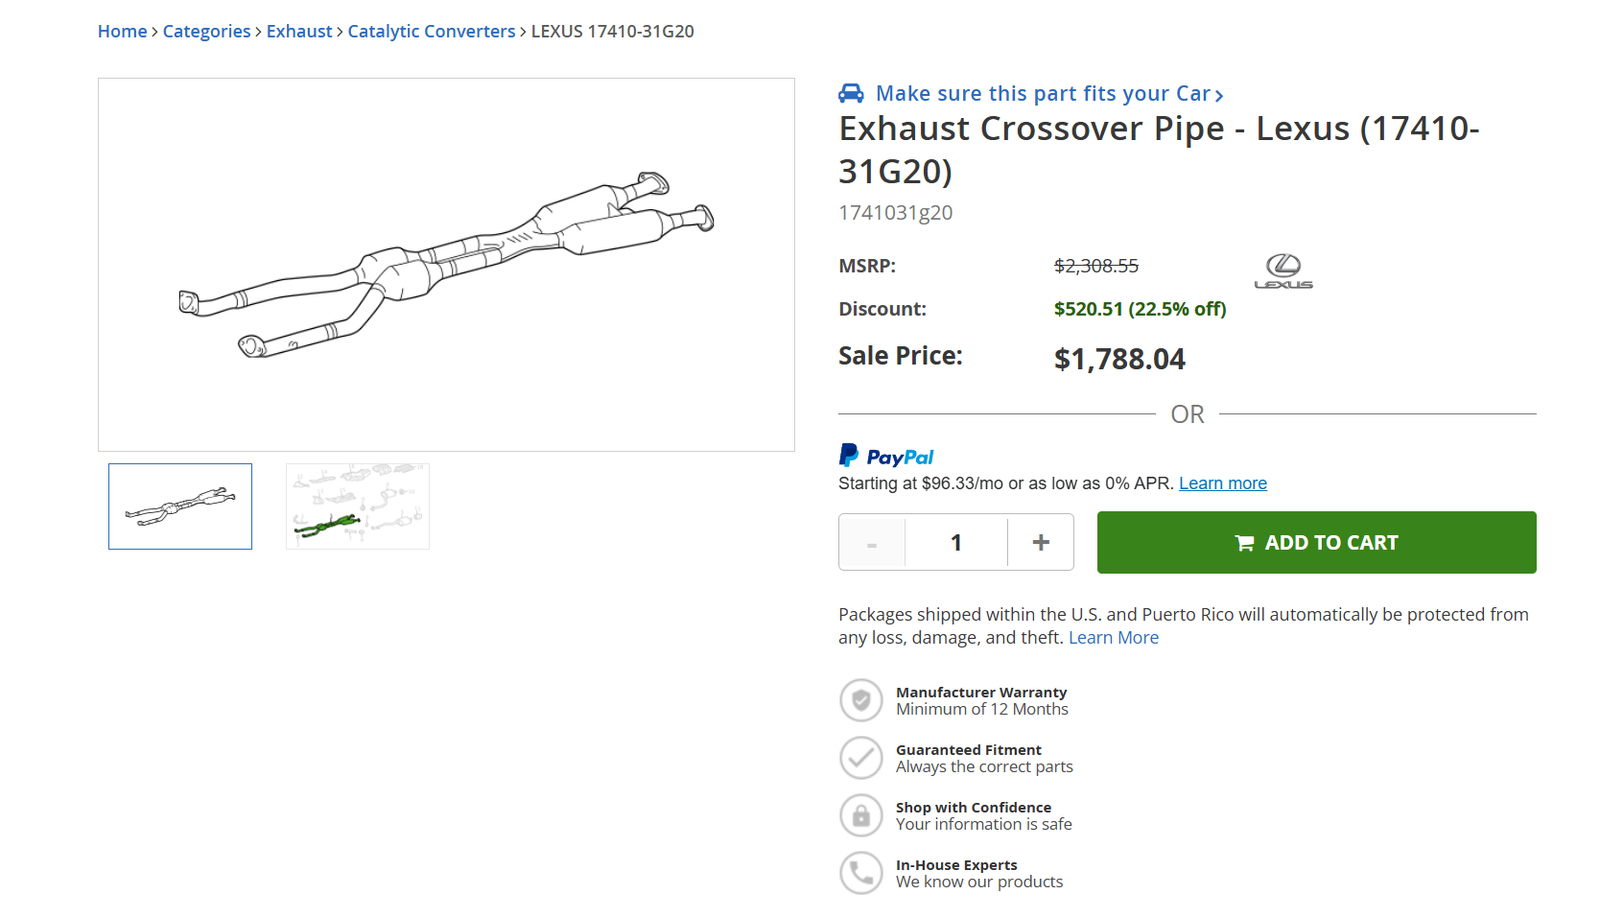Increase quantity with the plus button

click(x=1040, y=542)
